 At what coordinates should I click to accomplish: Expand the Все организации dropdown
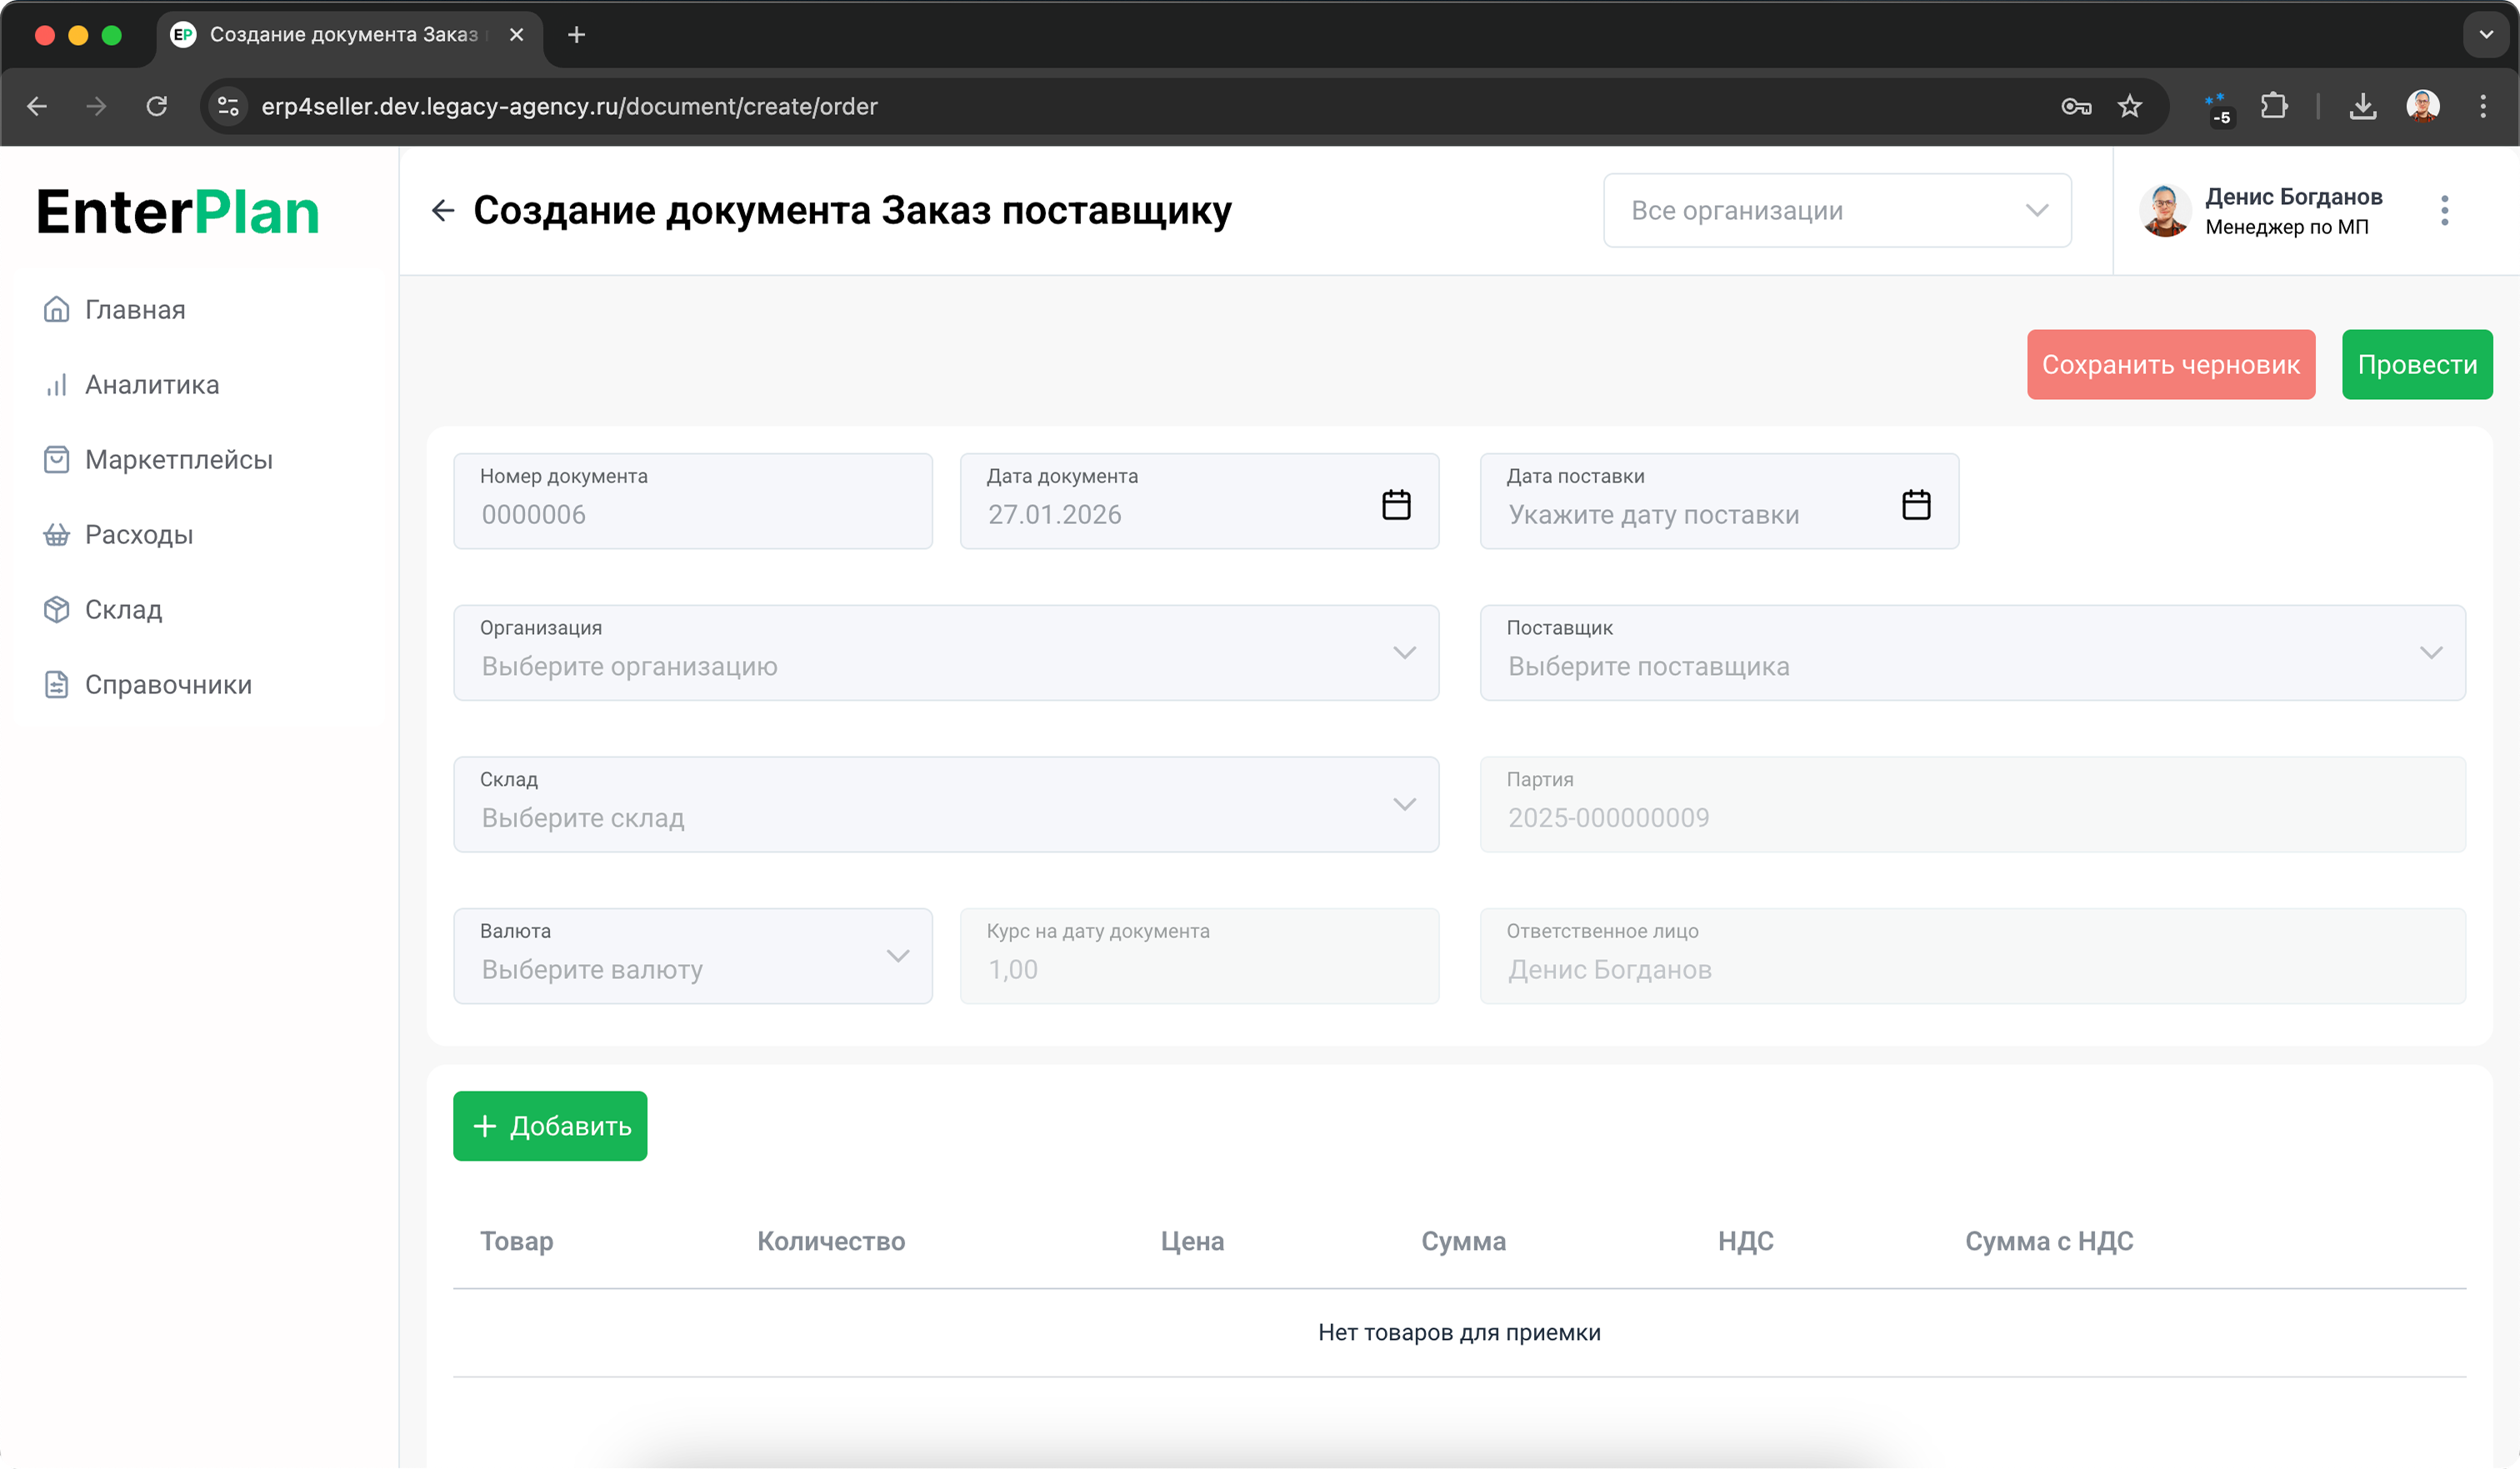pyautogui.click(x=1837, y=210)
